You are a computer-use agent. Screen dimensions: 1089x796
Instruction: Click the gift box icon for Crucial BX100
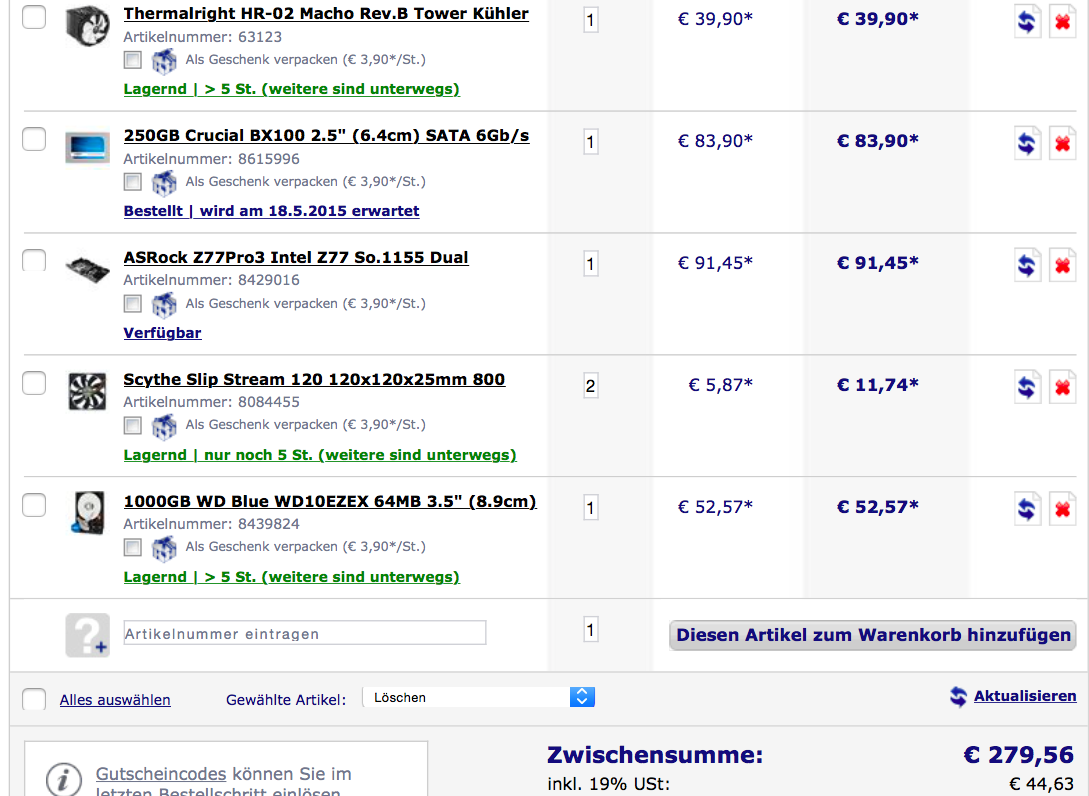pyautogui.click(x=164, y=182)
